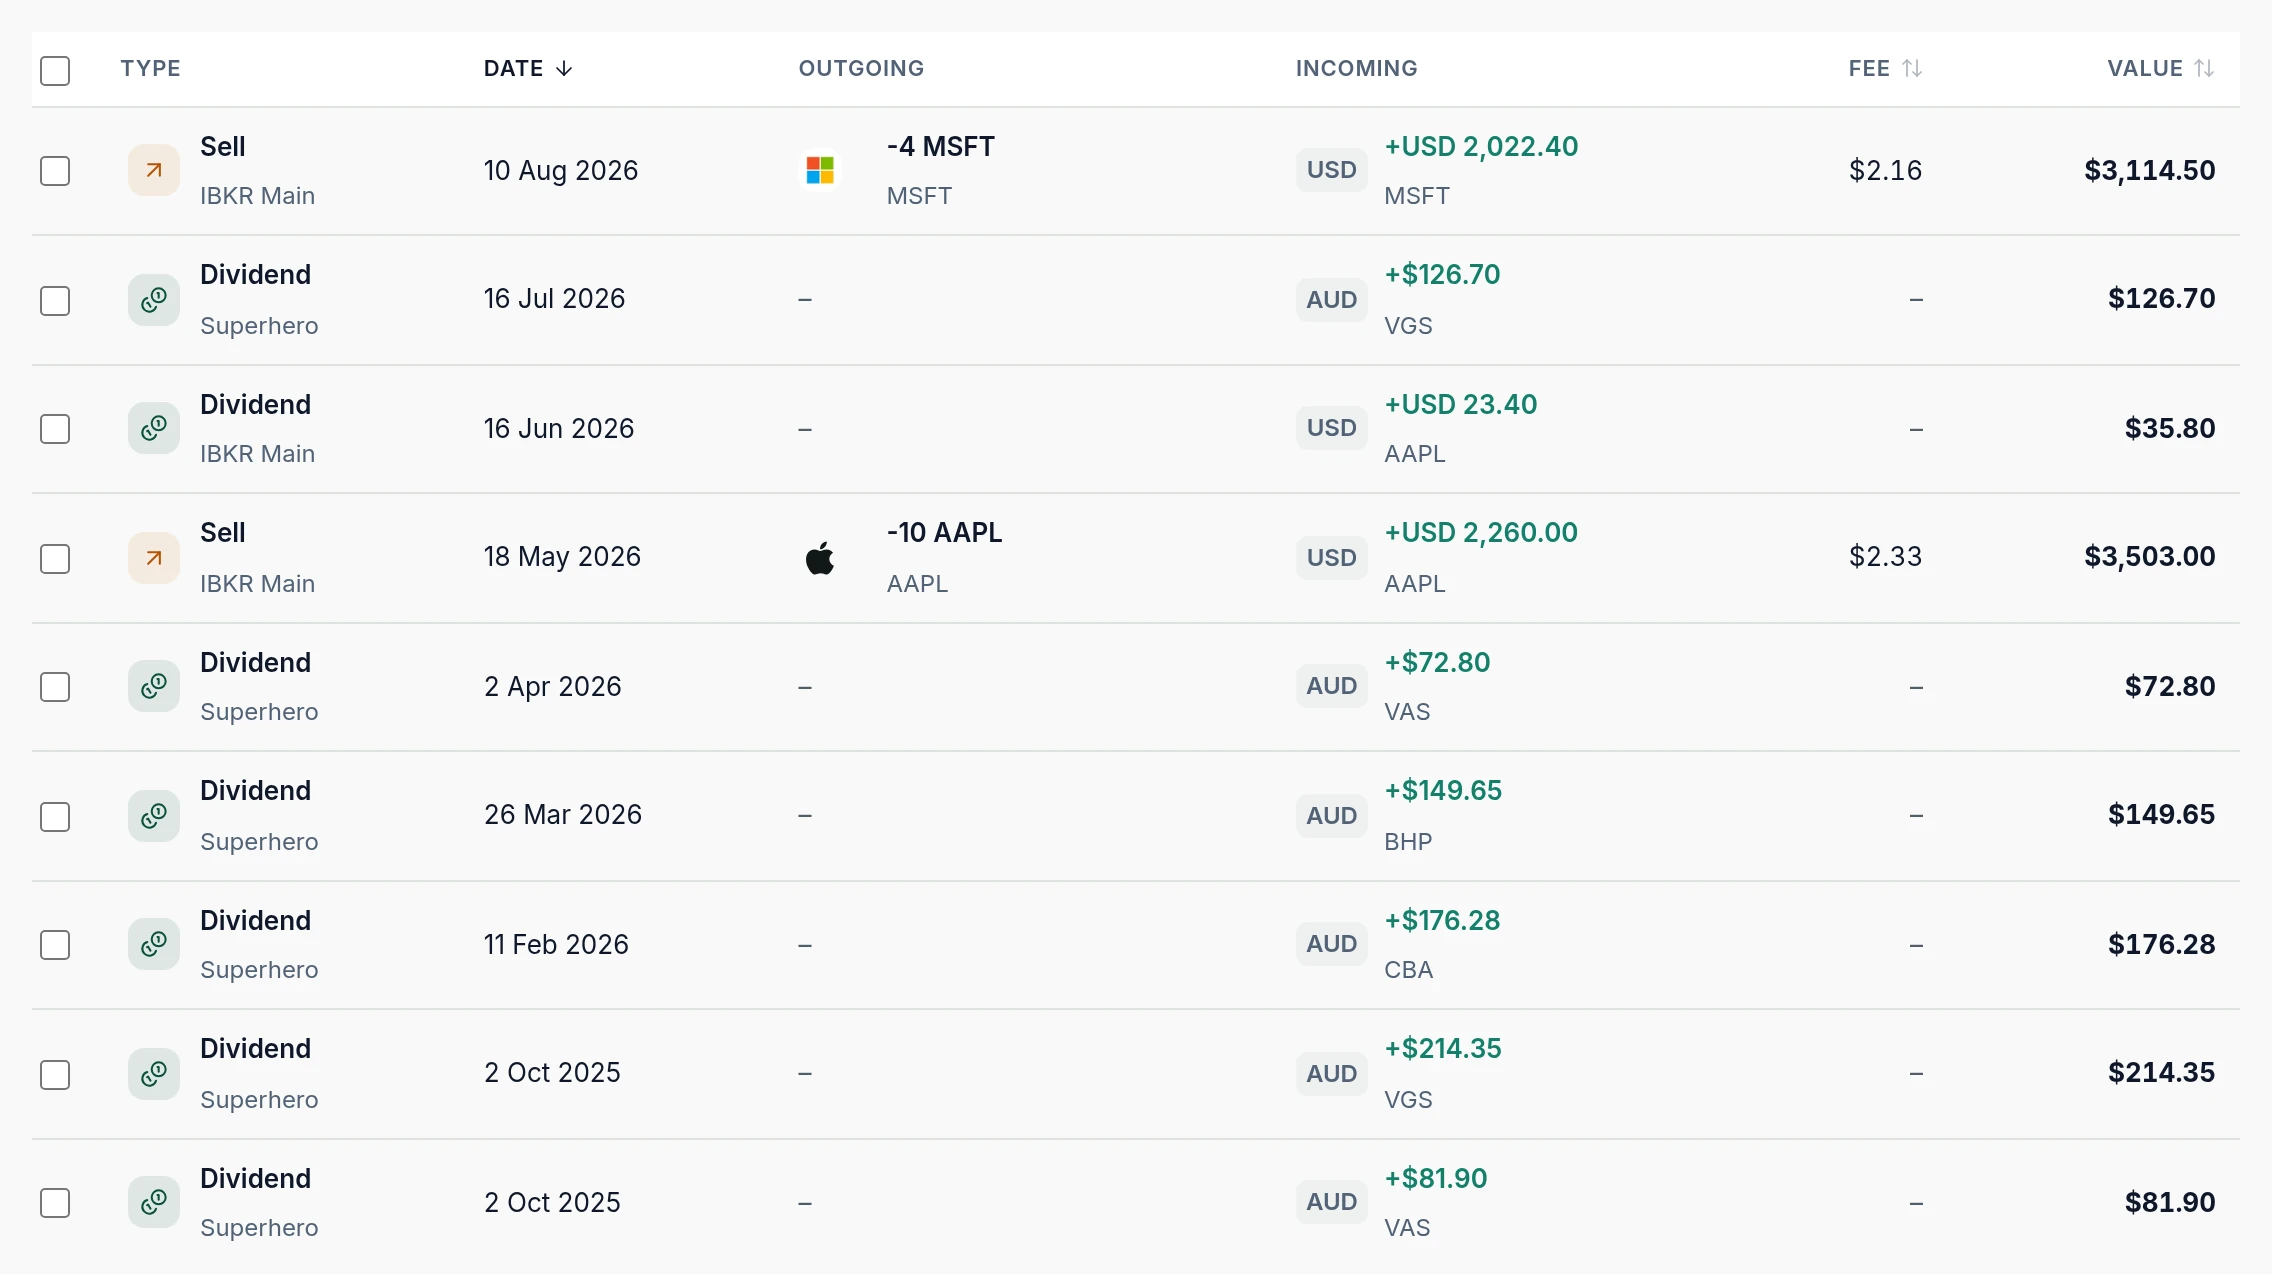Click the Sell arrow icon for AAPL row
Image resolution: width=2272 pixels, height=1274 pixels.
154,558
